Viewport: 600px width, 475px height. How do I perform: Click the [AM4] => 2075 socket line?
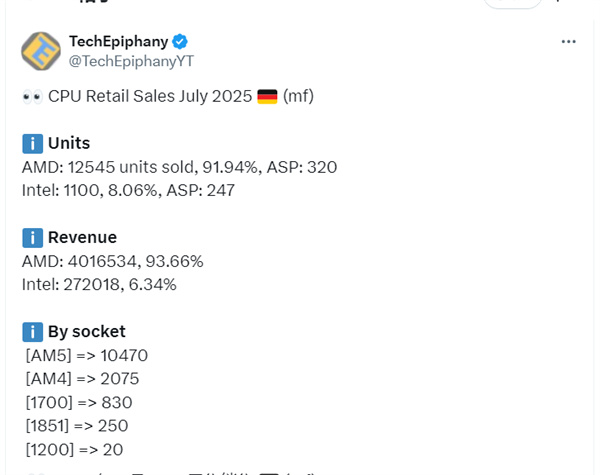pyautogui.click(x=82, y=378)
